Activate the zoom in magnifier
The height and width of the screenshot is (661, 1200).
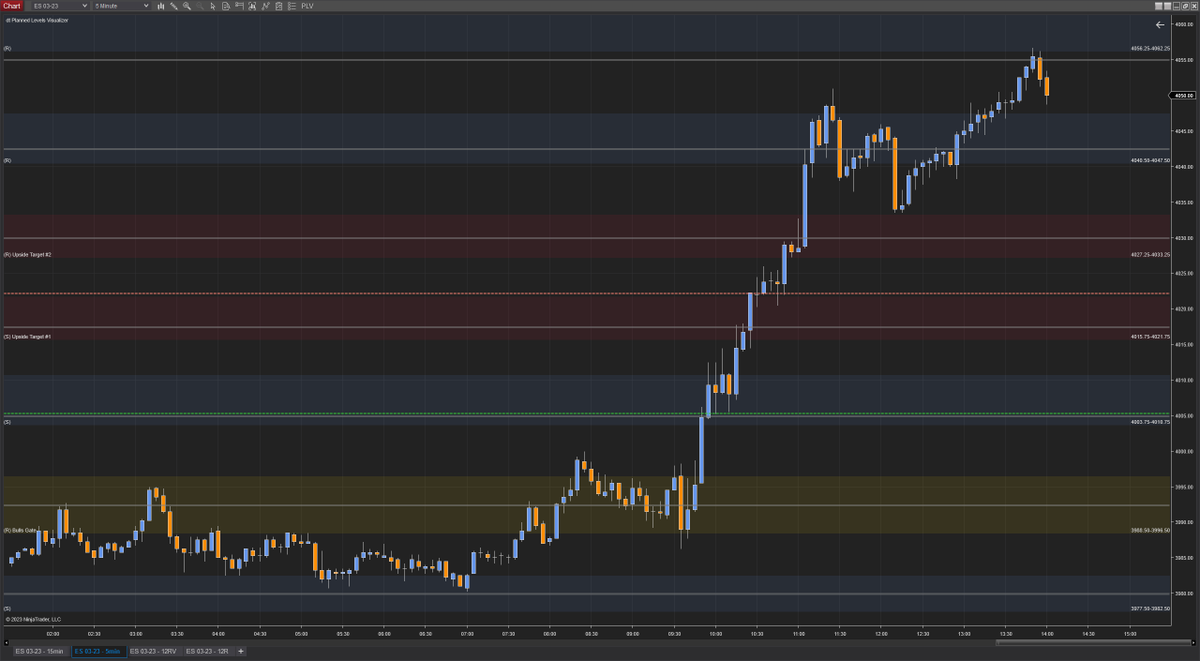click(x=187, y=6)
